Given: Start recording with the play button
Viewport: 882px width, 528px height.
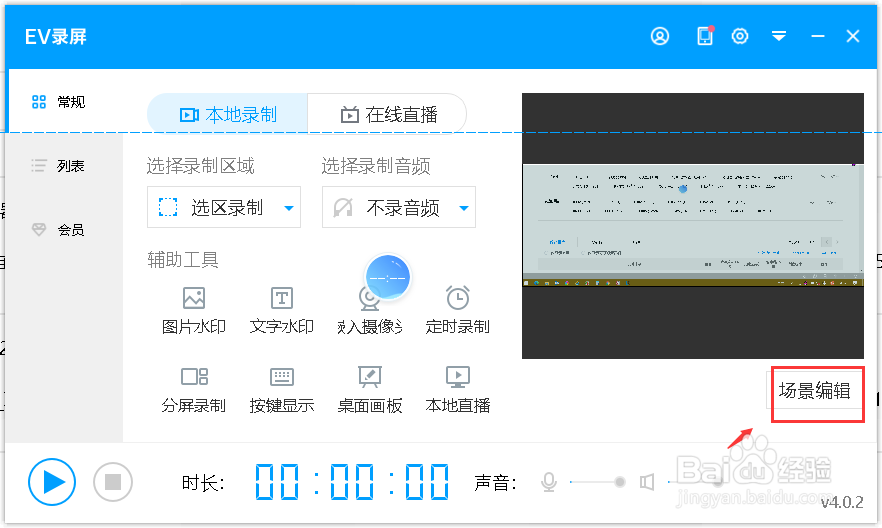Looking at the screenshot, I should (x=52, y=482).
